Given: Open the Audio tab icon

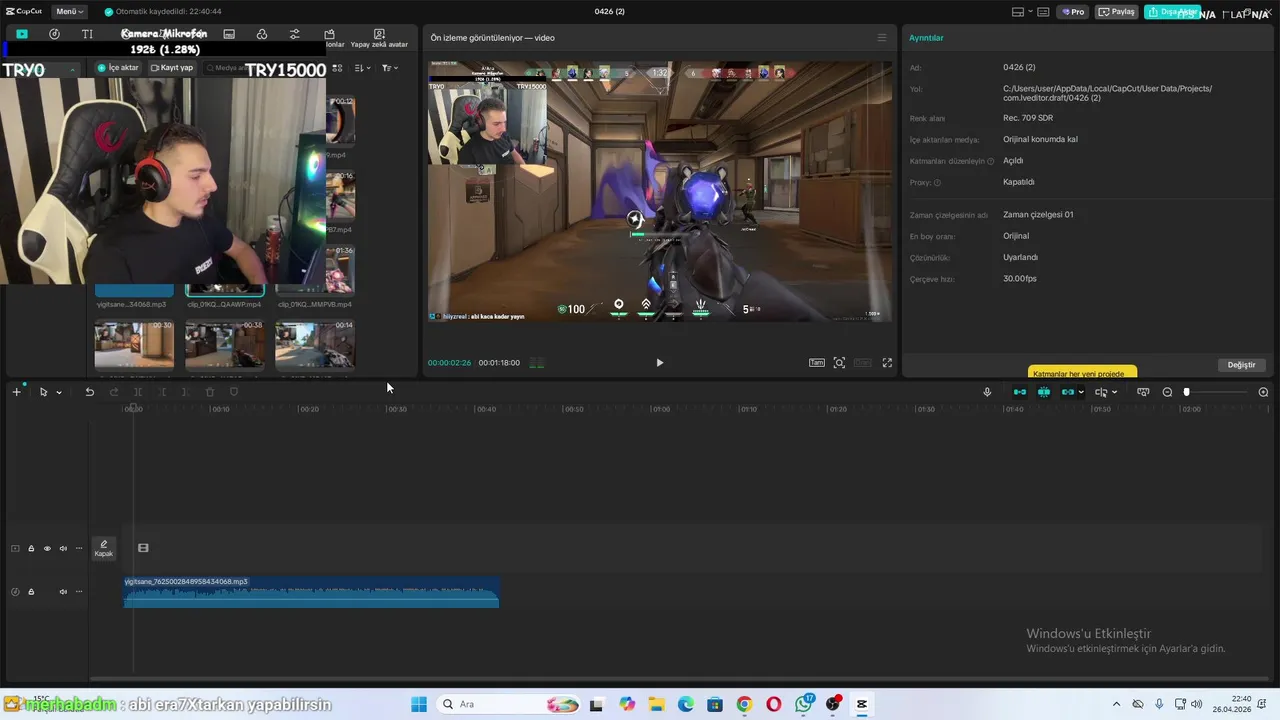Looking at the screenshot, I should (54, 34).
